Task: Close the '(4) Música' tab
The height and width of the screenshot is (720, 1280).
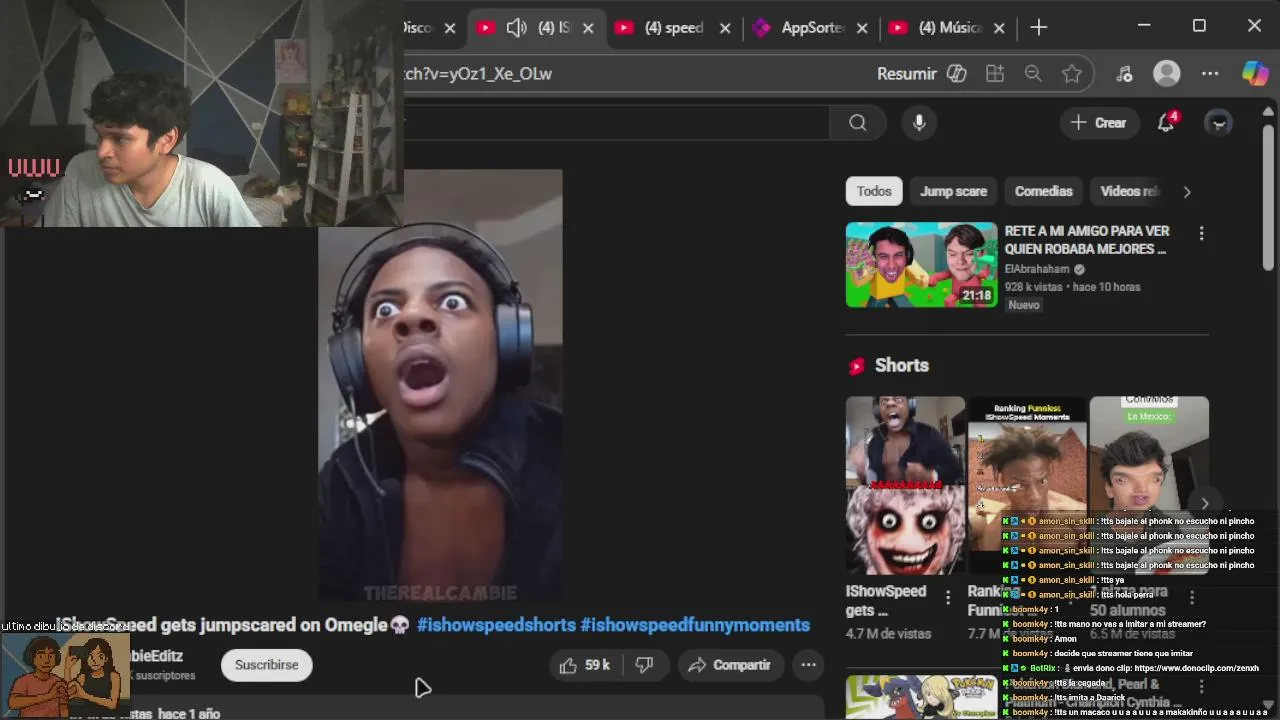Action: coord(1000,28)
